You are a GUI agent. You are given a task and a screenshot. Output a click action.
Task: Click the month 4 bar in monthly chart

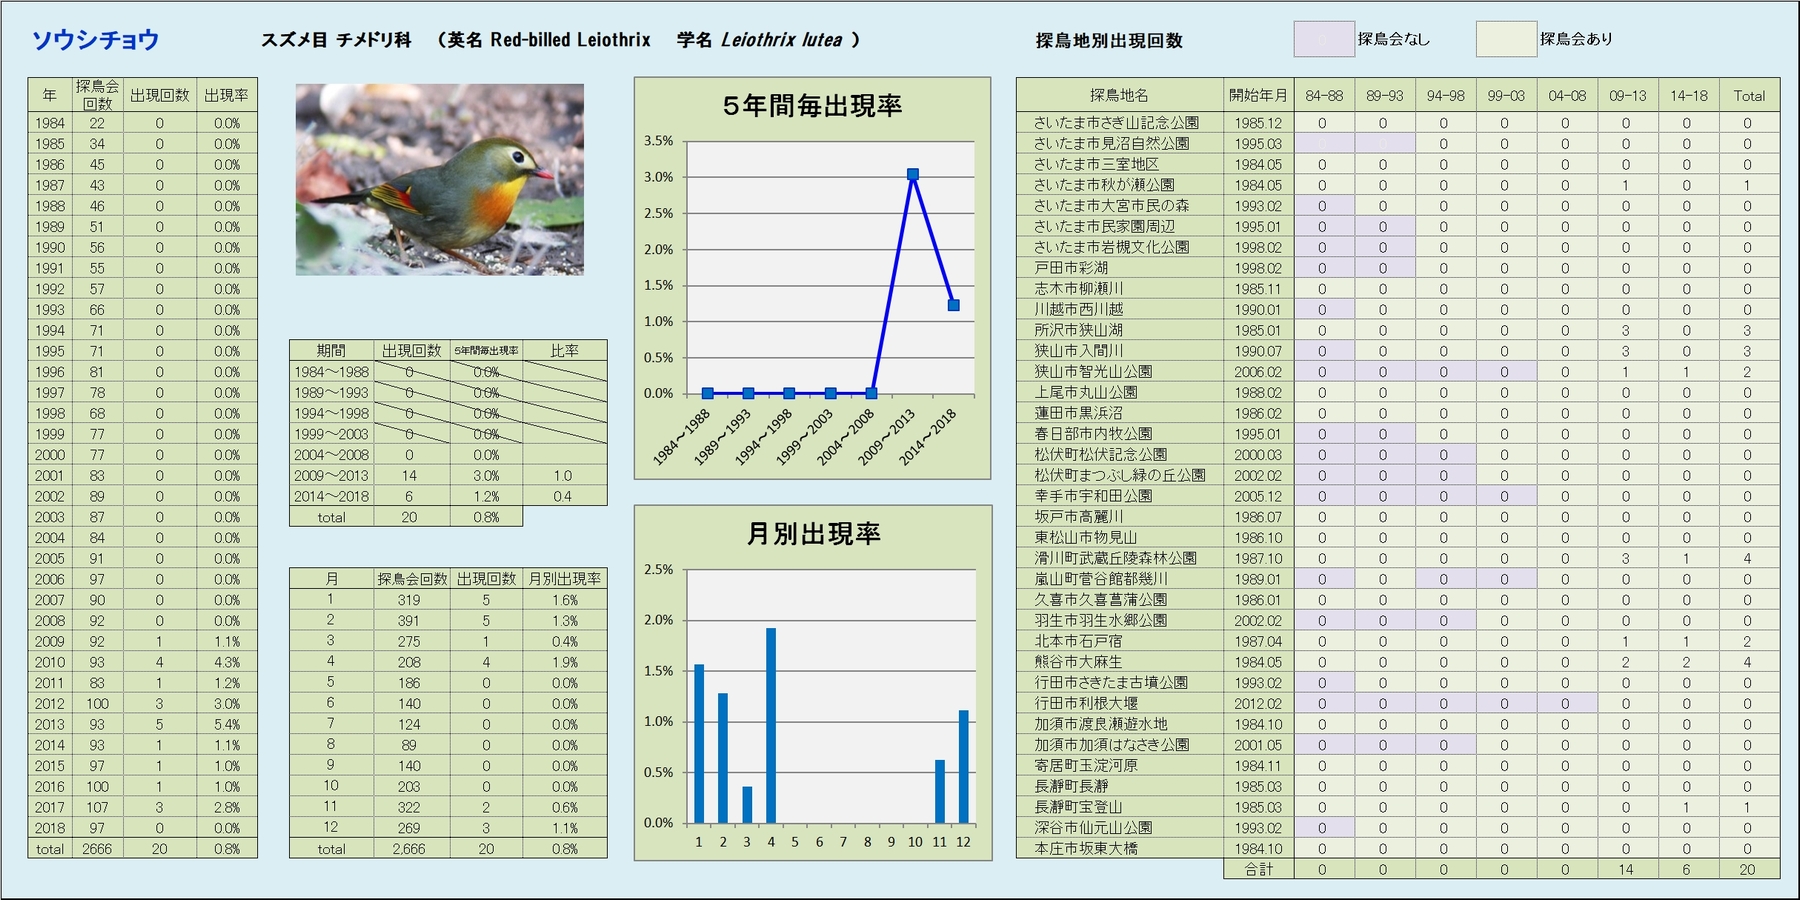771,725
